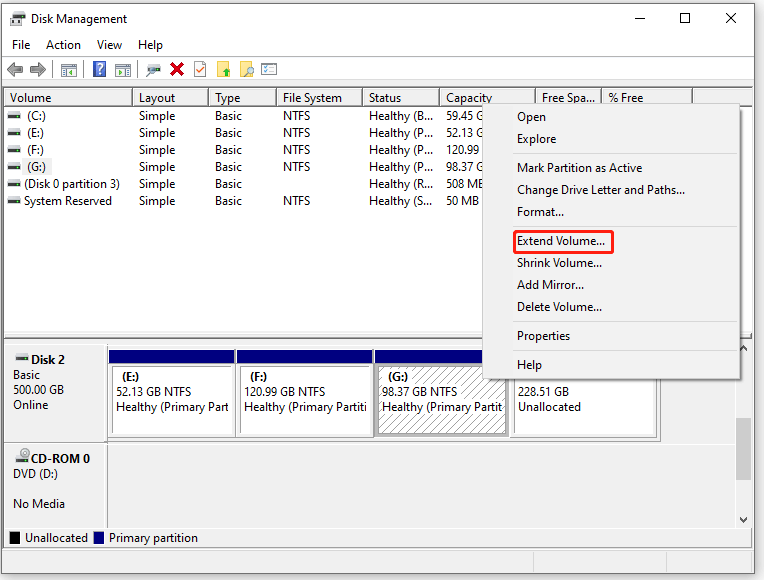Choose Open from the context menu
The width and height of the screenshot is (764, 580).
click(531, 117)
